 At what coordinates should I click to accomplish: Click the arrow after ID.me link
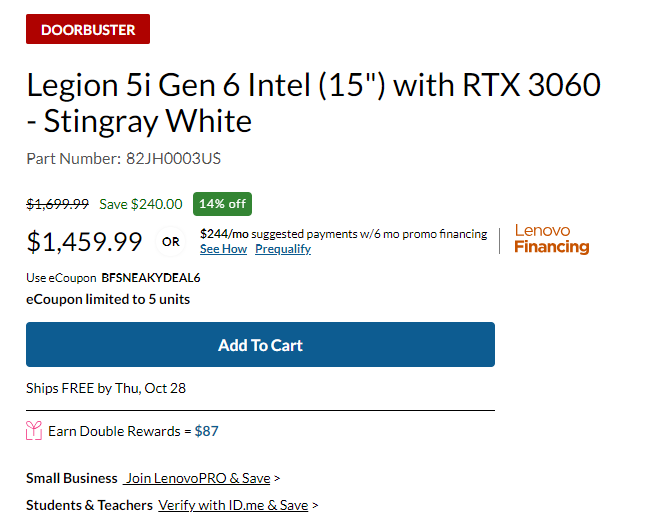[x=315, y=506]
